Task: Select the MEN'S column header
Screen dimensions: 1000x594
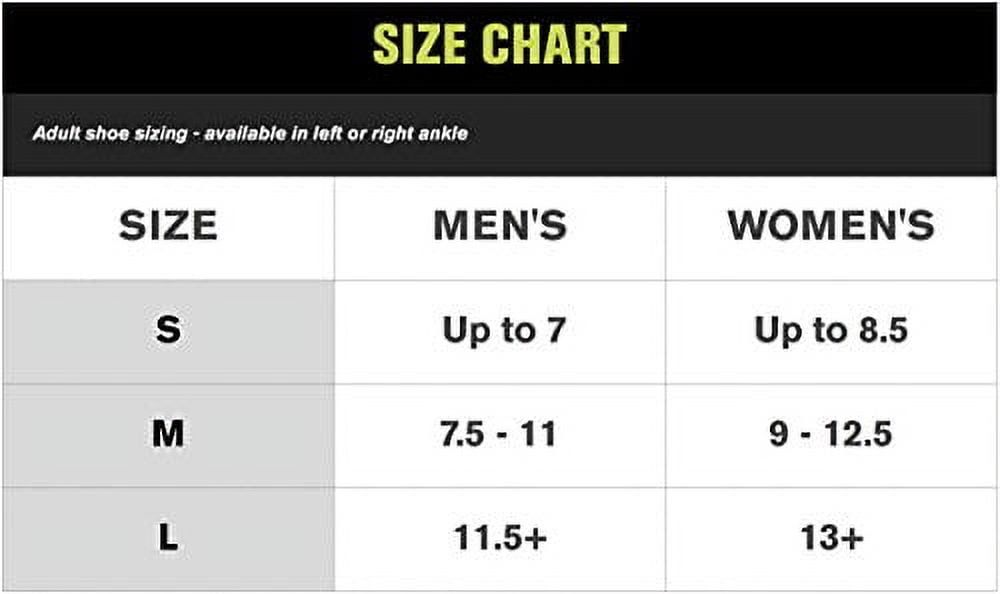Action: pos(500,226)
